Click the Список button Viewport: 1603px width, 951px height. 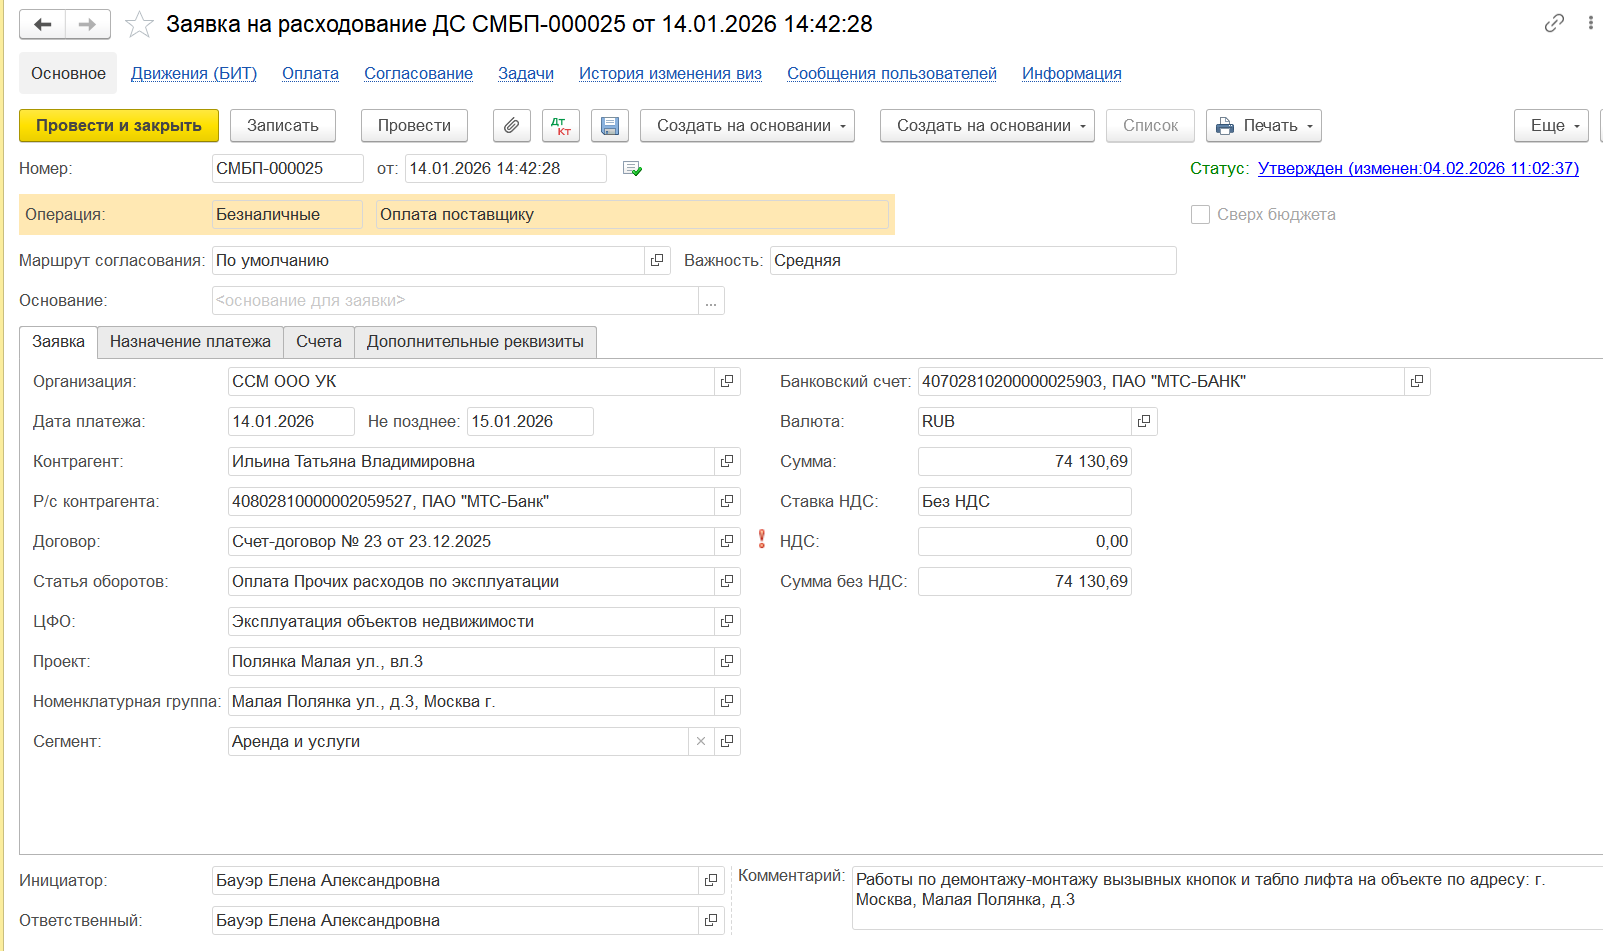point(1150,126)
